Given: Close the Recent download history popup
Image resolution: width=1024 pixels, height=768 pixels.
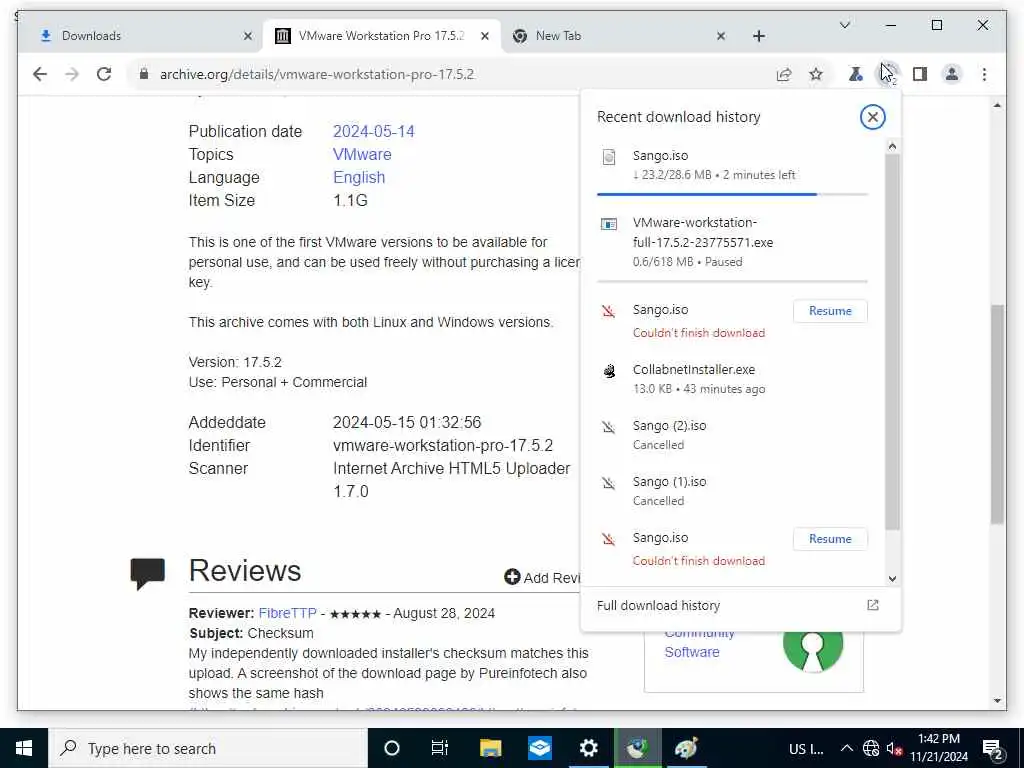Looking at the screenshot, I should coord(872,117).
